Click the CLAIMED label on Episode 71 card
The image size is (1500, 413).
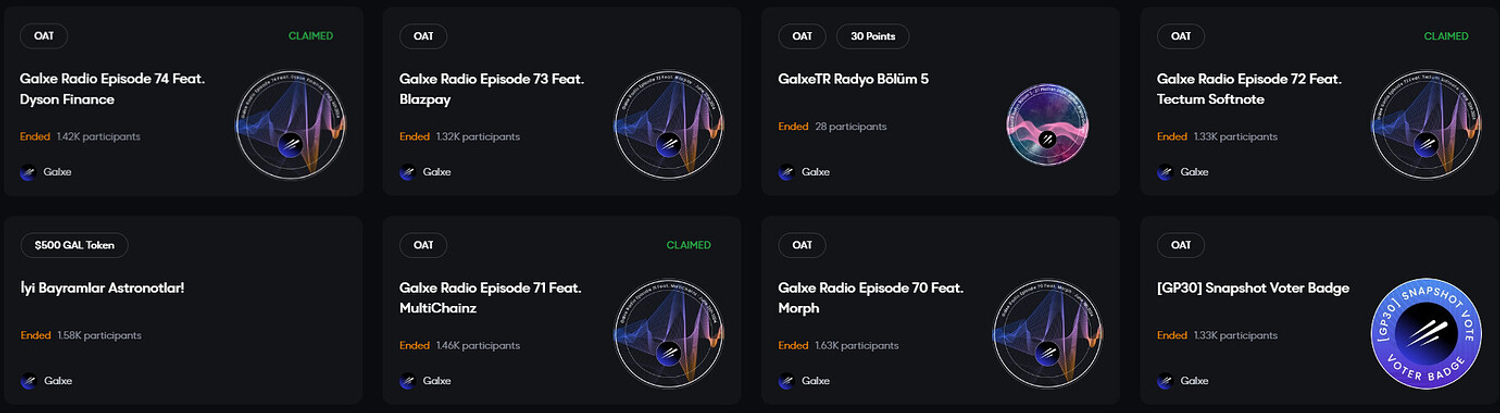[689, 245]
